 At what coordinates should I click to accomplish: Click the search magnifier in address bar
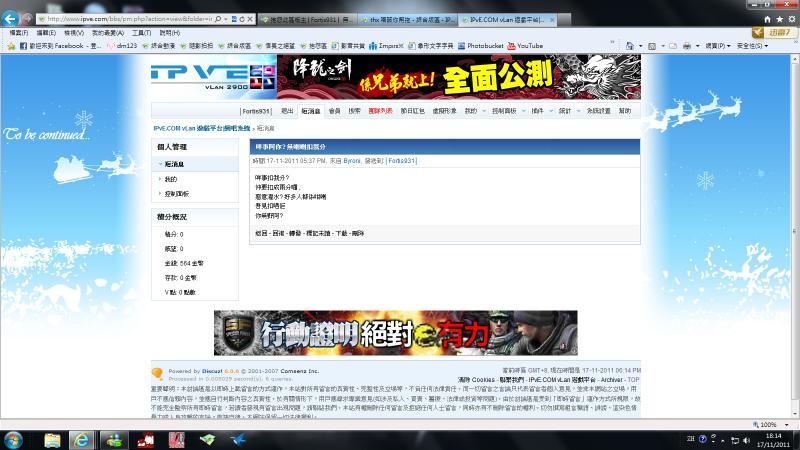point(218,19)
